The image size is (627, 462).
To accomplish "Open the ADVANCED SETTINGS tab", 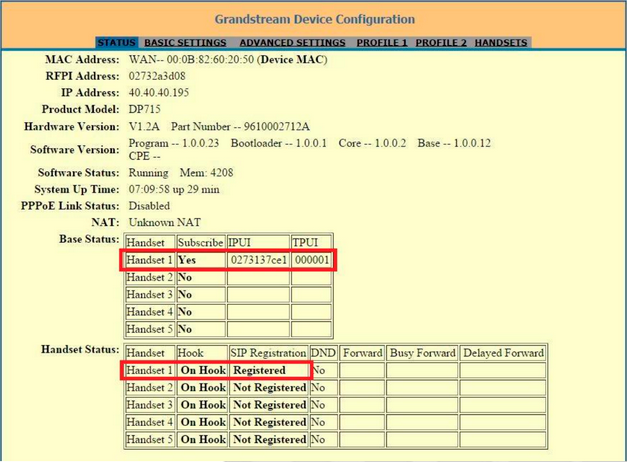I will click(292, 42).
